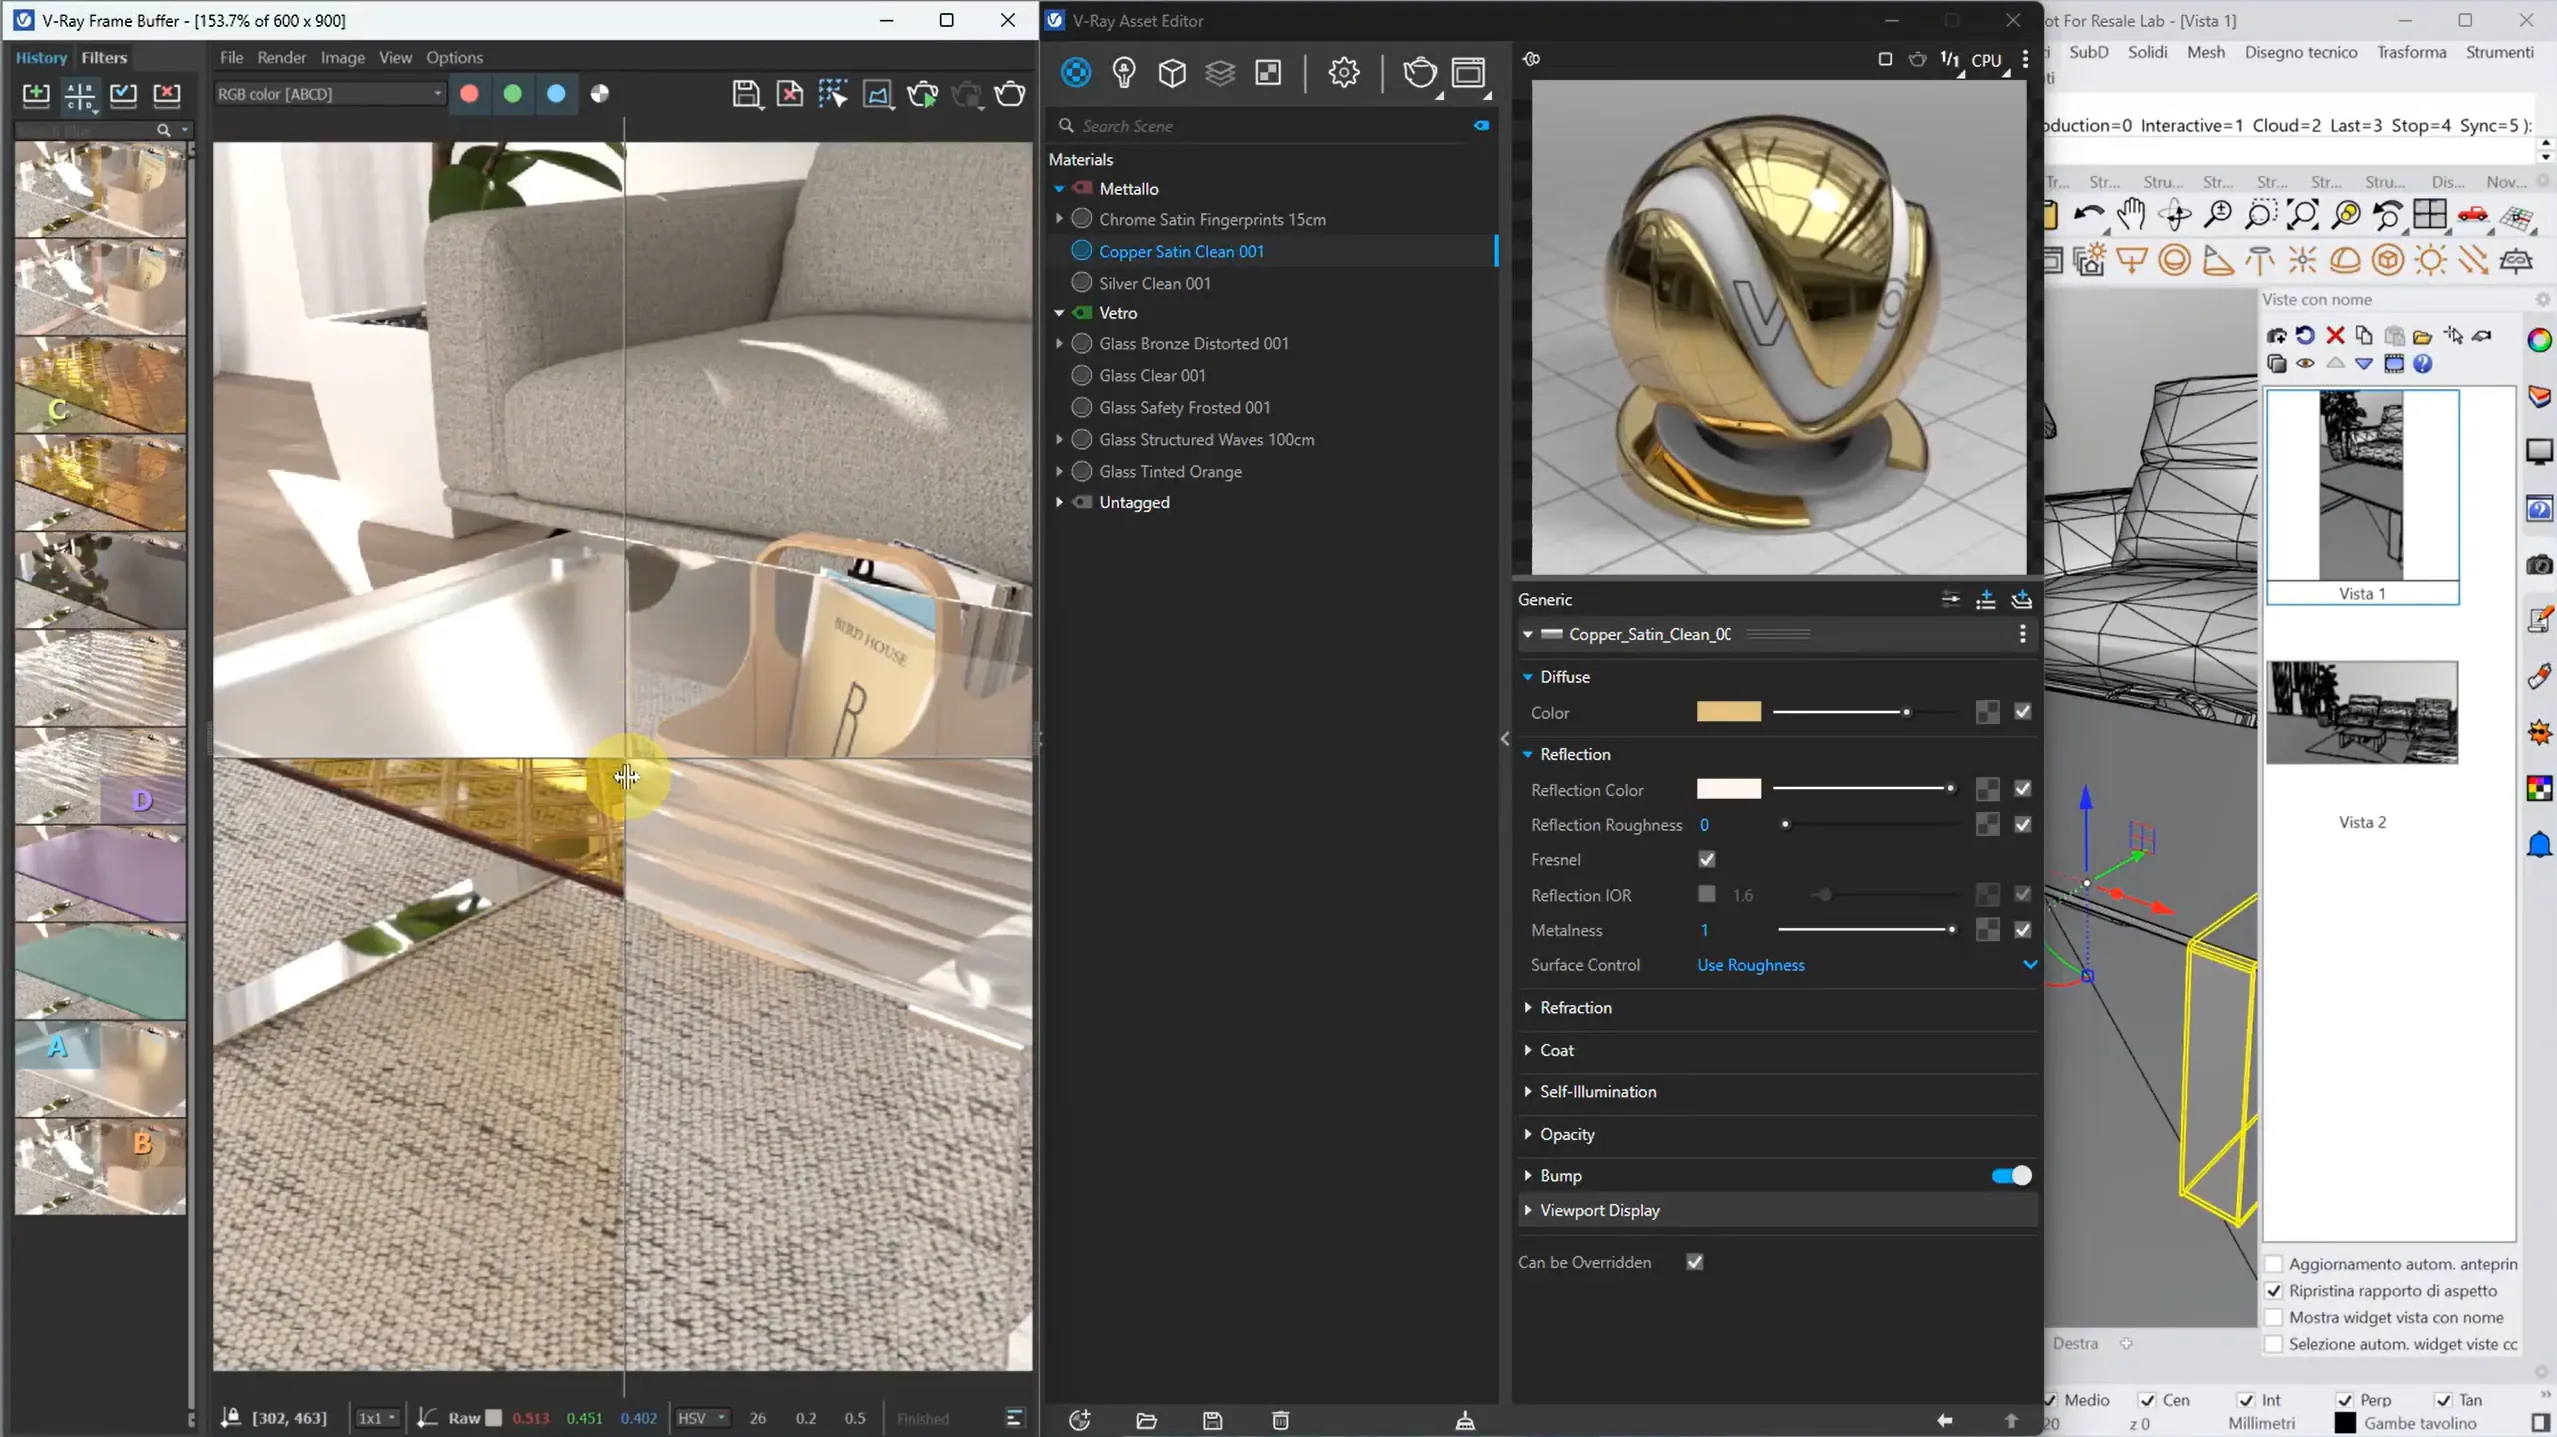The height and width of the screenshot is (1437, 2557).
Task: Select Silver Clean 001 material
Action: click(x=1154, y=283)
